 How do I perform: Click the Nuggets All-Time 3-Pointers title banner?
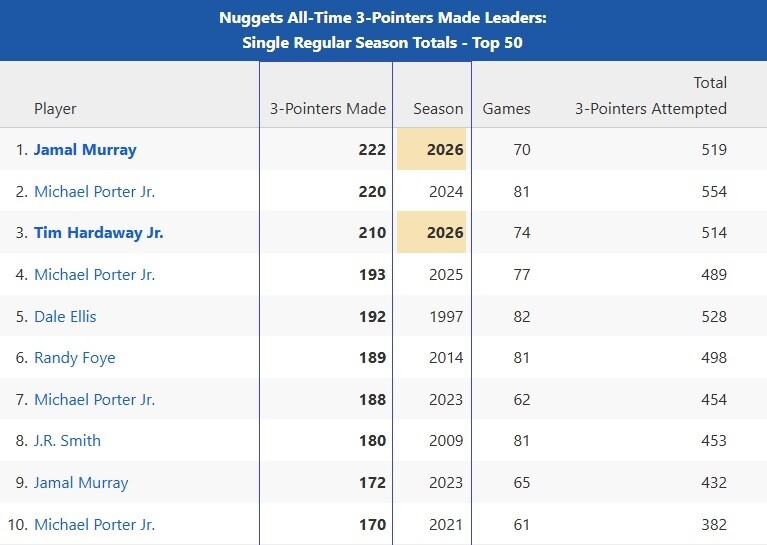(x=384, y=30)
